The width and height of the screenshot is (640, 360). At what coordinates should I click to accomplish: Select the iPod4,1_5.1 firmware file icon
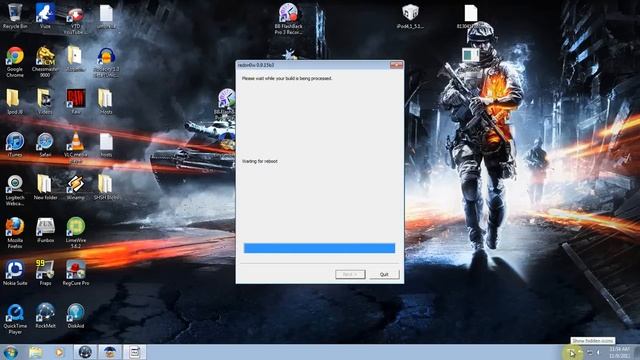click(x=410, y=17)
